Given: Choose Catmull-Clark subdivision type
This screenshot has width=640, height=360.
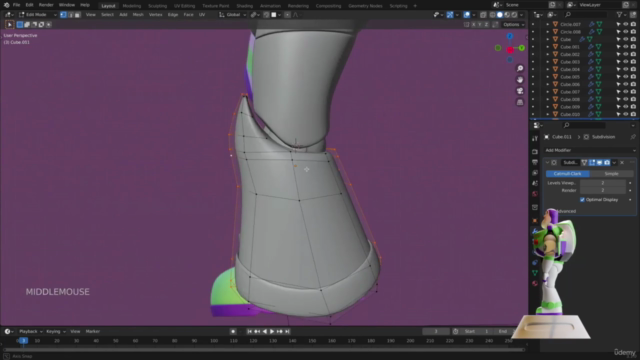Looking at the screenshot, I should tap(568, 173).
